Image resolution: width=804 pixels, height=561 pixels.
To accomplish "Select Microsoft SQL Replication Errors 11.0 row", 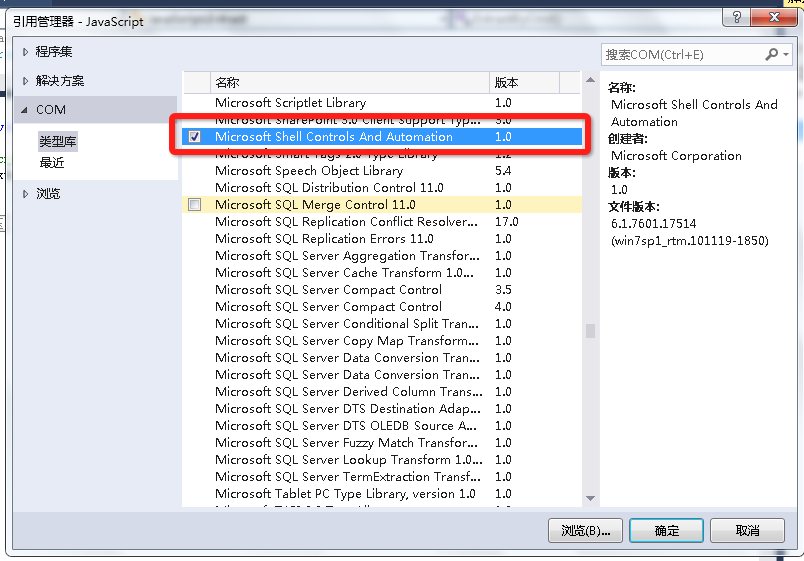I will [382, 238].
